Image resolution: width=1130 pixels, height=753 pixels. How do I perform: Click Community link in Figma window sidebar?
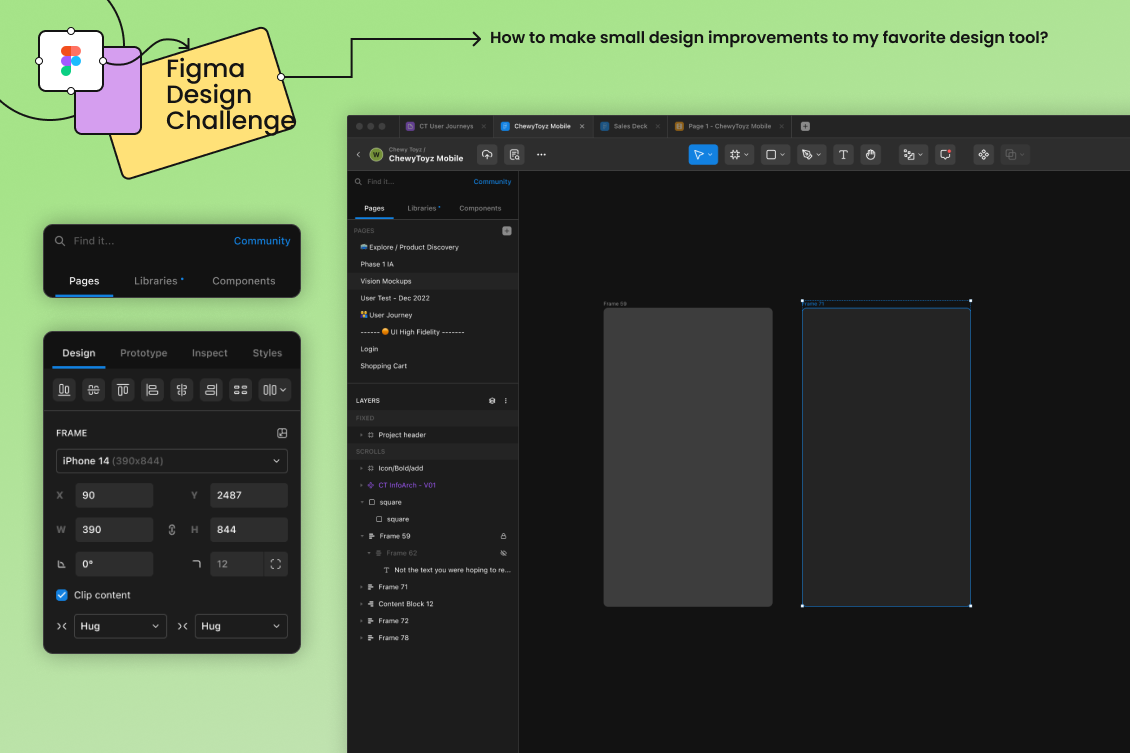(x=492, y=182)
